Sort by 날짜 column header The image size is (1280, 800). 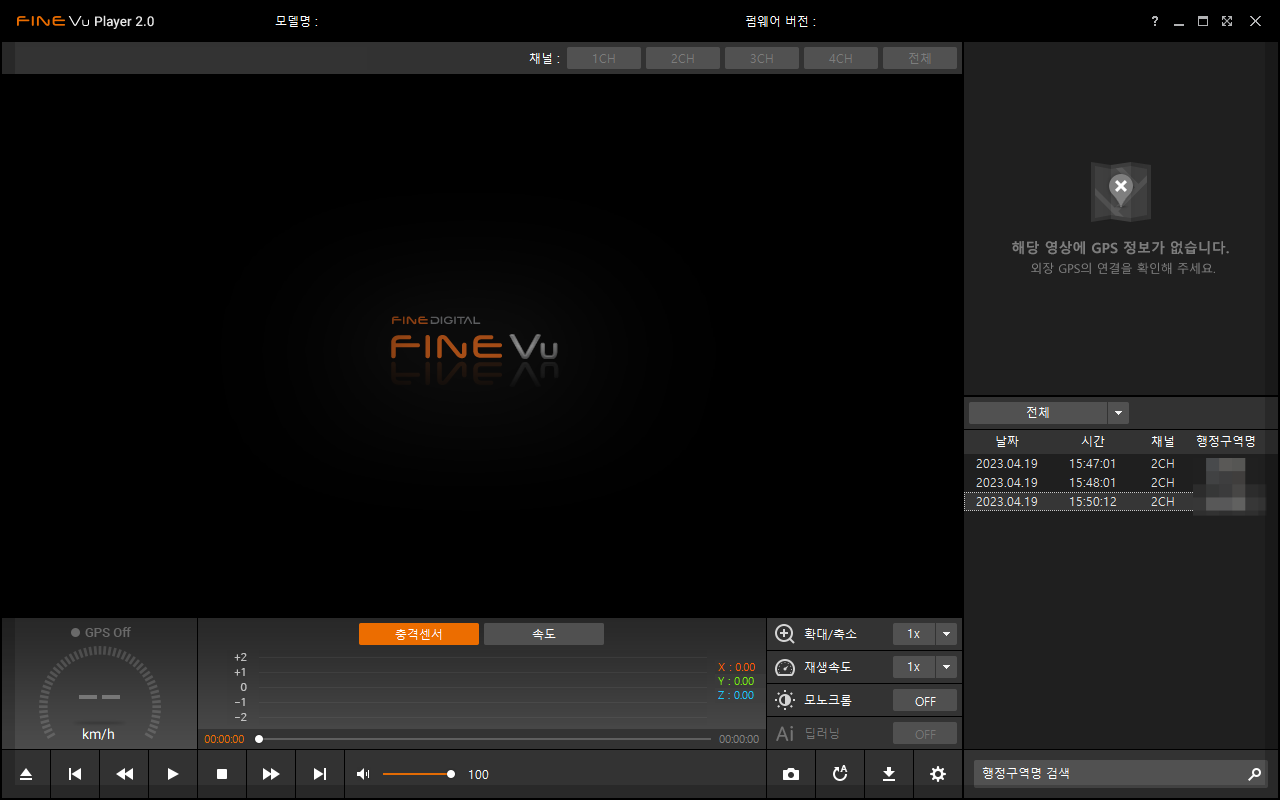pyautogui.click(x=1007, y=441)
